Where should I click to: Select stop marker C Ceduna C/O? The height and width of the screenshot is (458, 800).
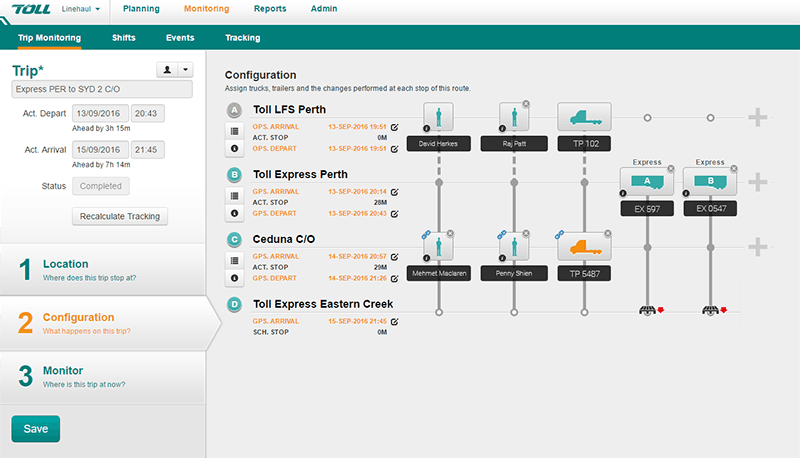click(234, 239)
